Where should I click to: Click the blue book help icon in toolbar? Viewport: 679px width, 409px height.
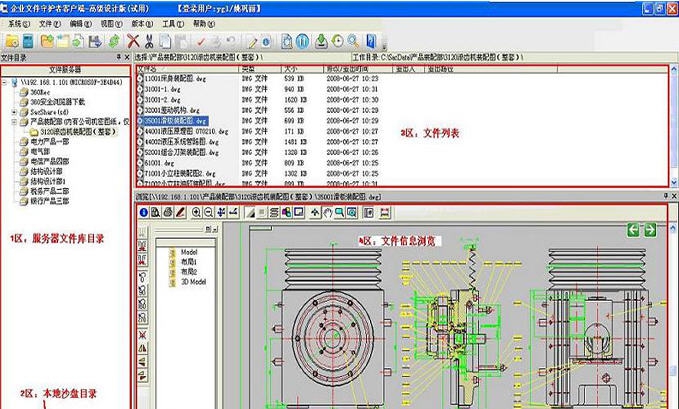pos(371,41)
